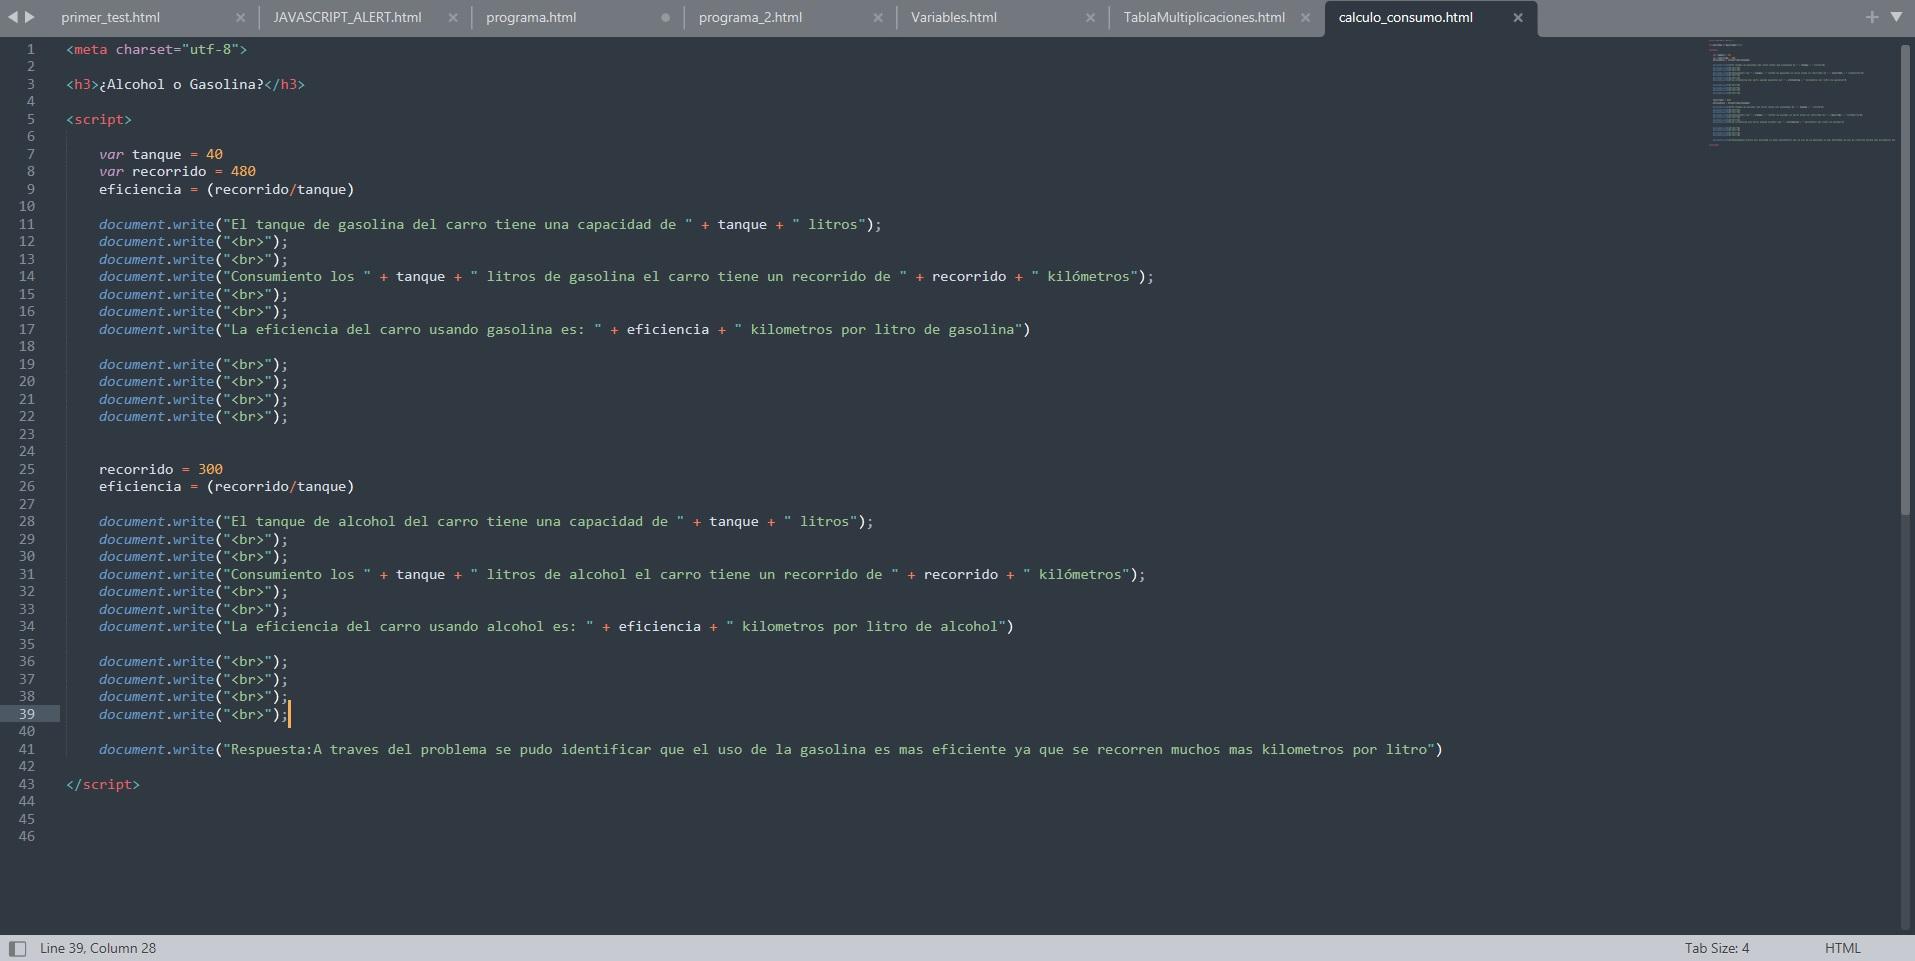Image resolution: width=1915 pixels, height=961 pixels.
Task: Click the "El tanque de gasolina" string
Action: (458, 224)
